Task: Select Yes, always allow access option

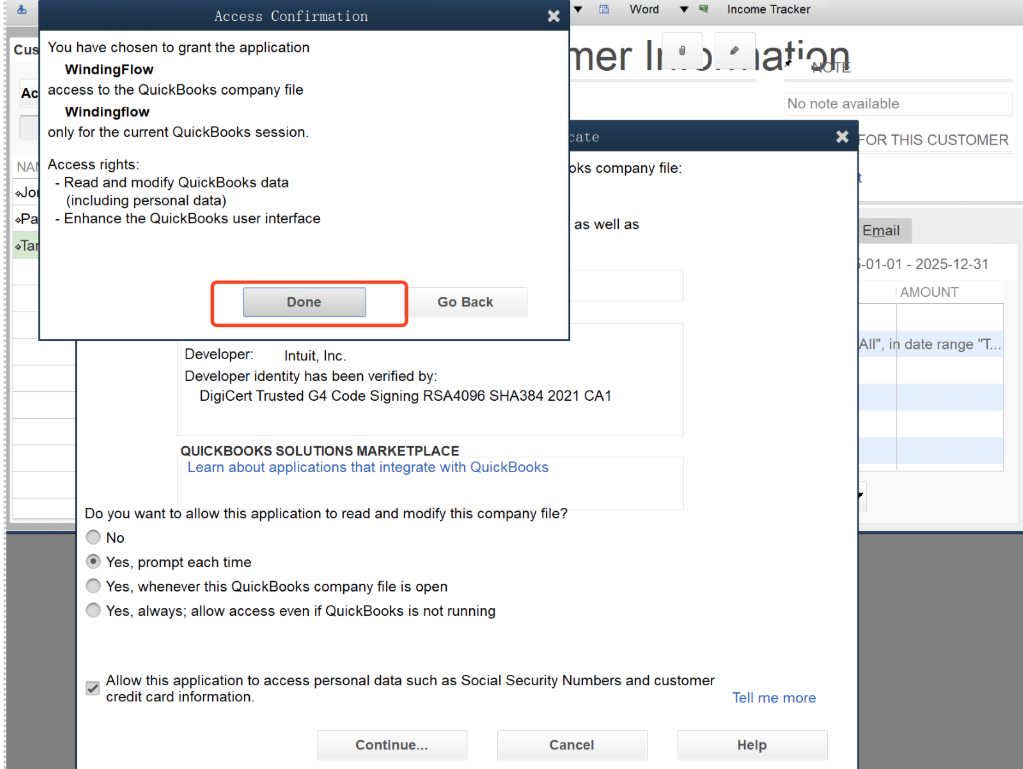Action: click(93, 611)
